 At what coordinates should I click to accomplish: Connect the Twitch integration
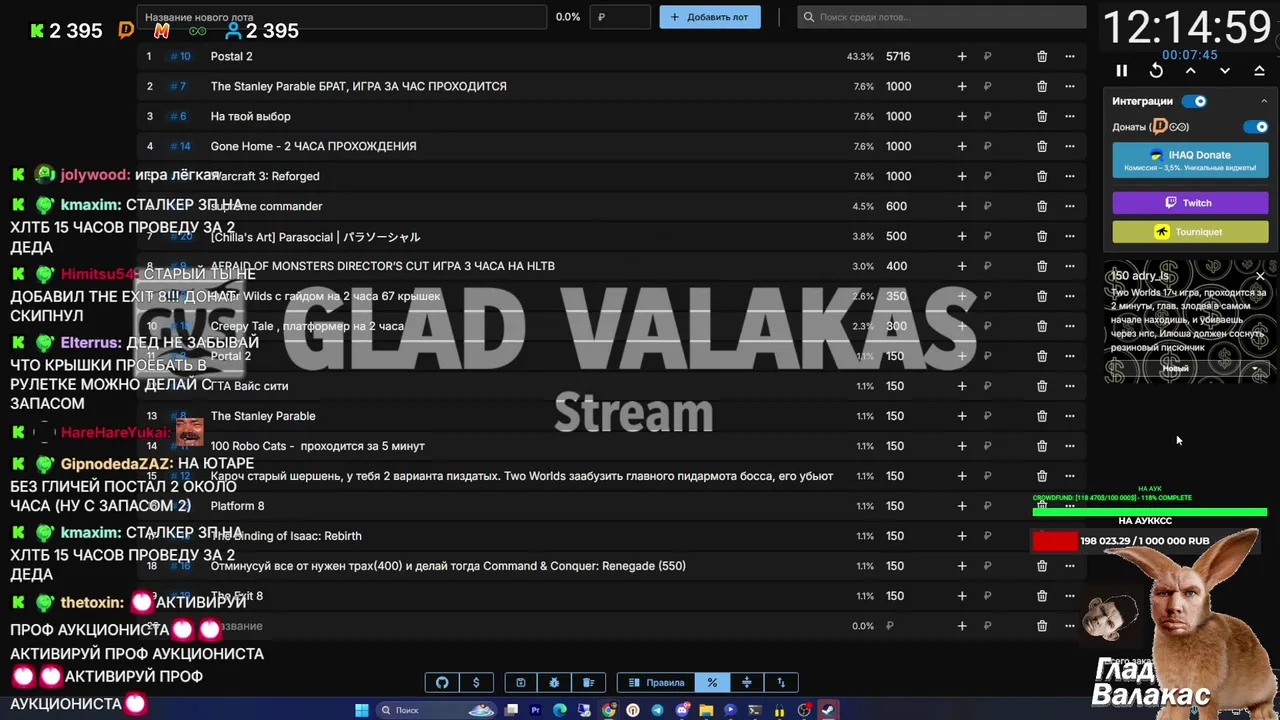click(x=1190, y=203)
